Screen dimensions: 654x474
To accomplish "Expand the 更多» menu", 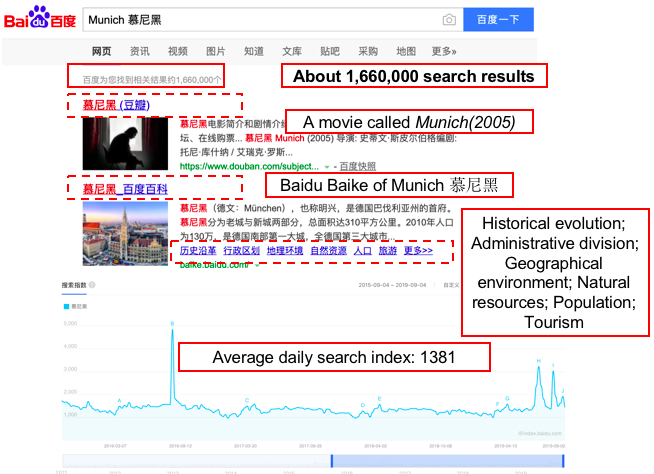I will coord(444,51).
